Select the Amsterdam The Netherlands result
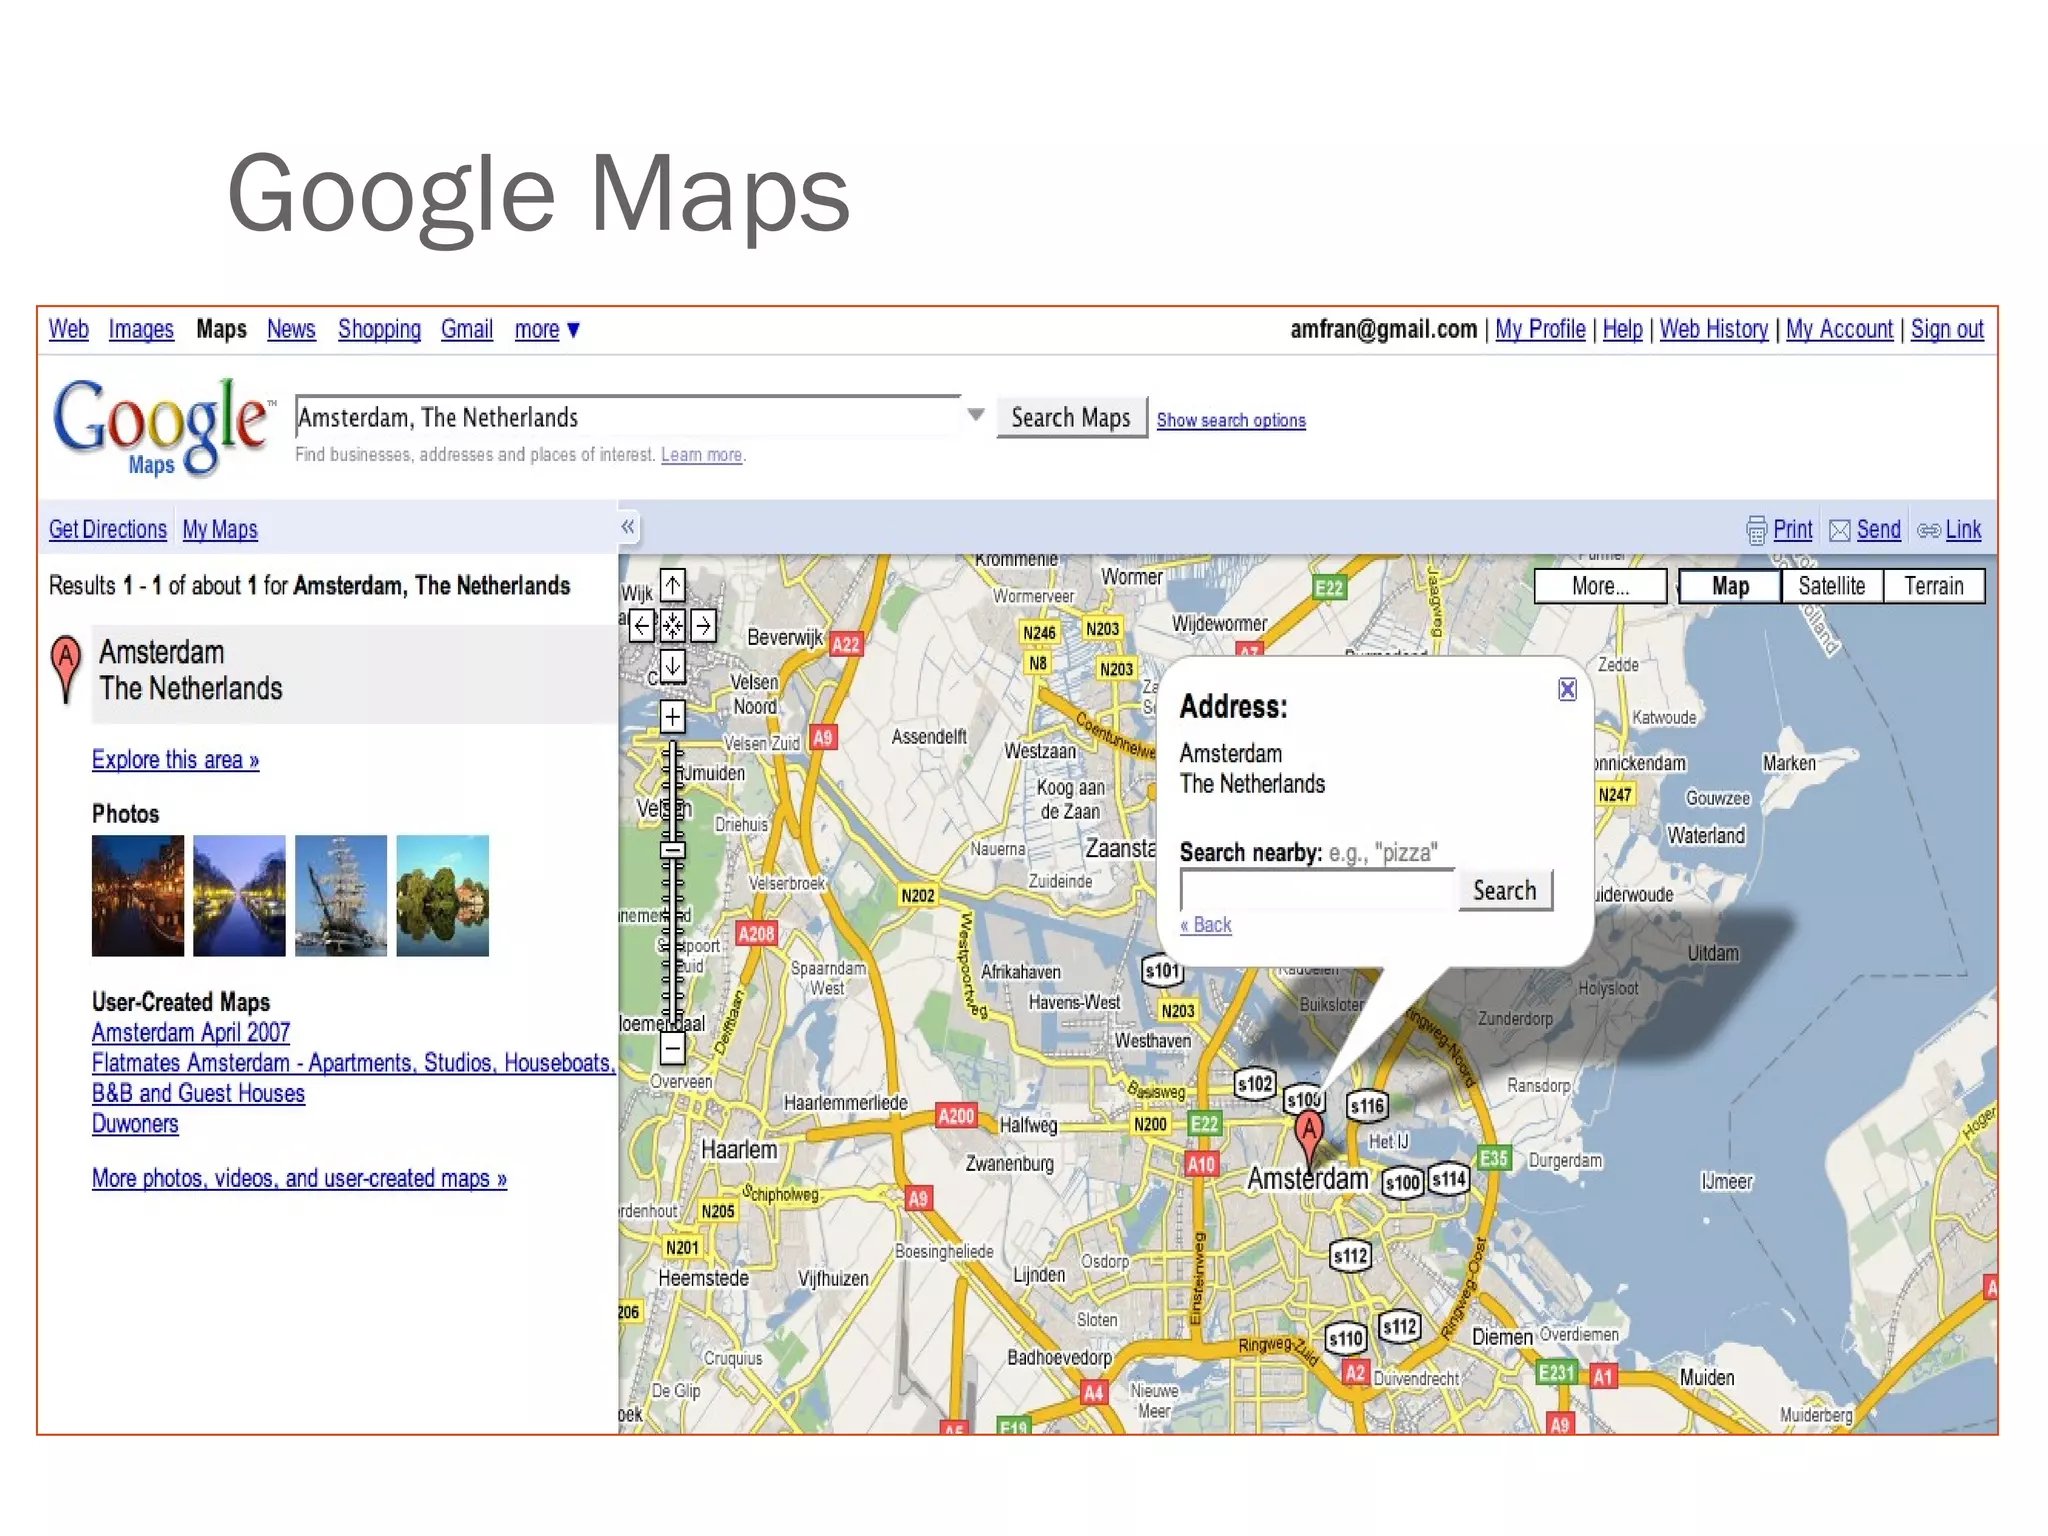This screenshot has height=1536, width=2048. (355, 672)
